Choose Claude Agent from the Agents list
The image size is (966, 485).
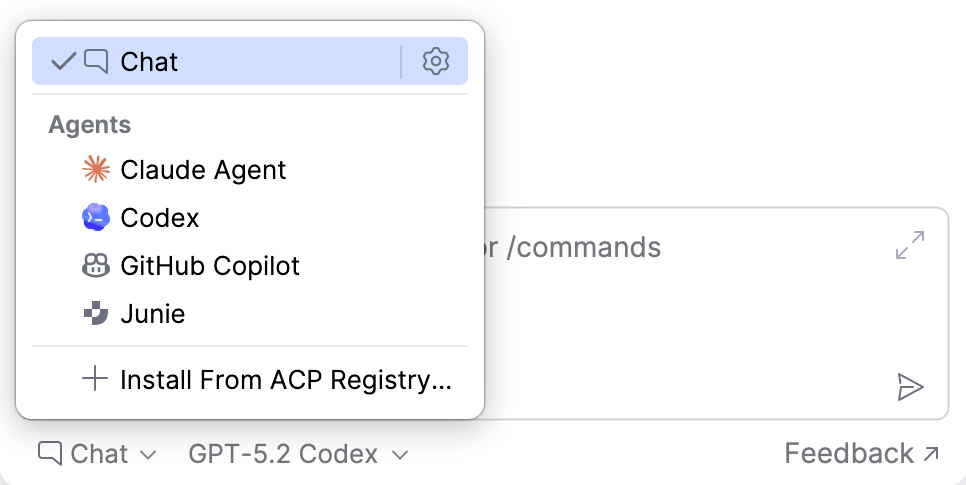click(203, 169)
